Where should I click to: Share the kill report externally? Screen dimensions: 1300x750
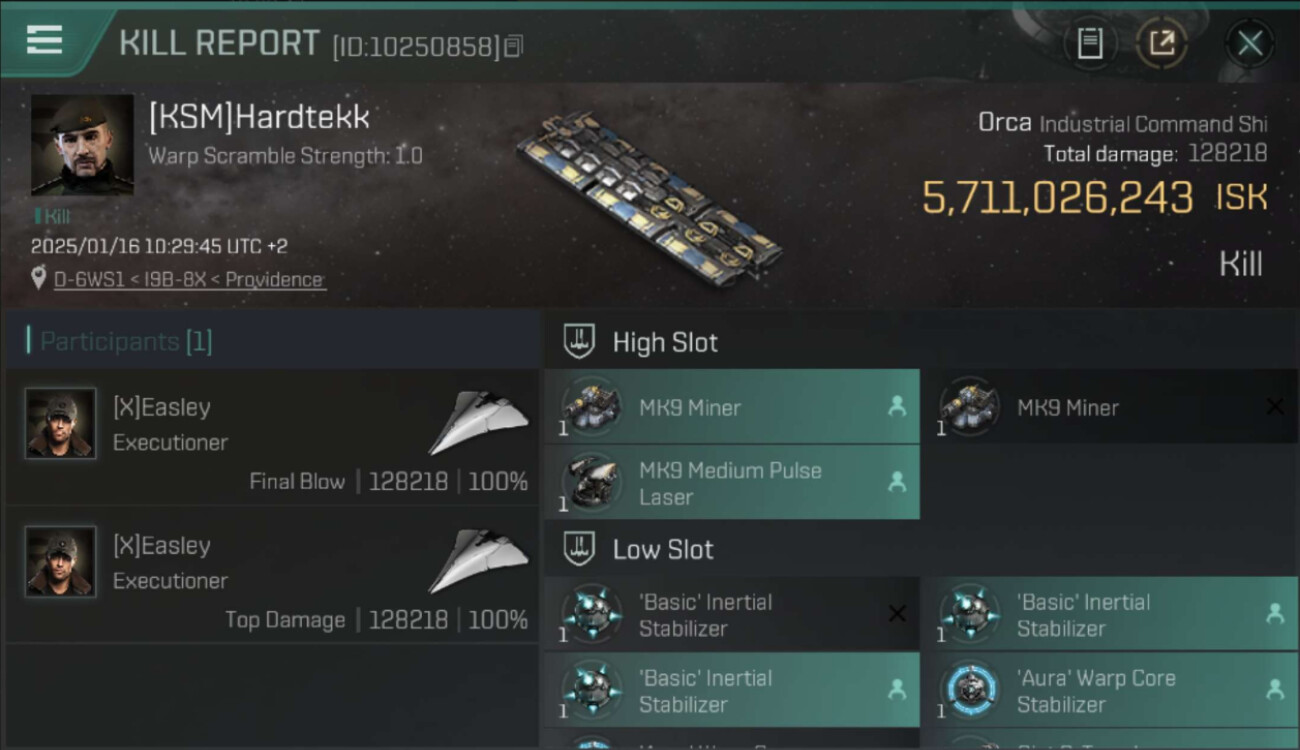(1162, 43)
